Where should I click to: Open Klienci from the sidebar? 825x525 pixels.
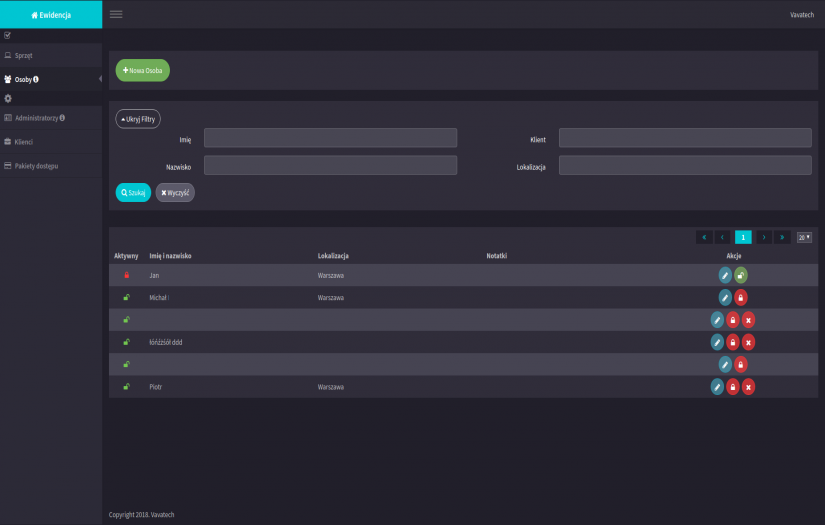[51, 142]
